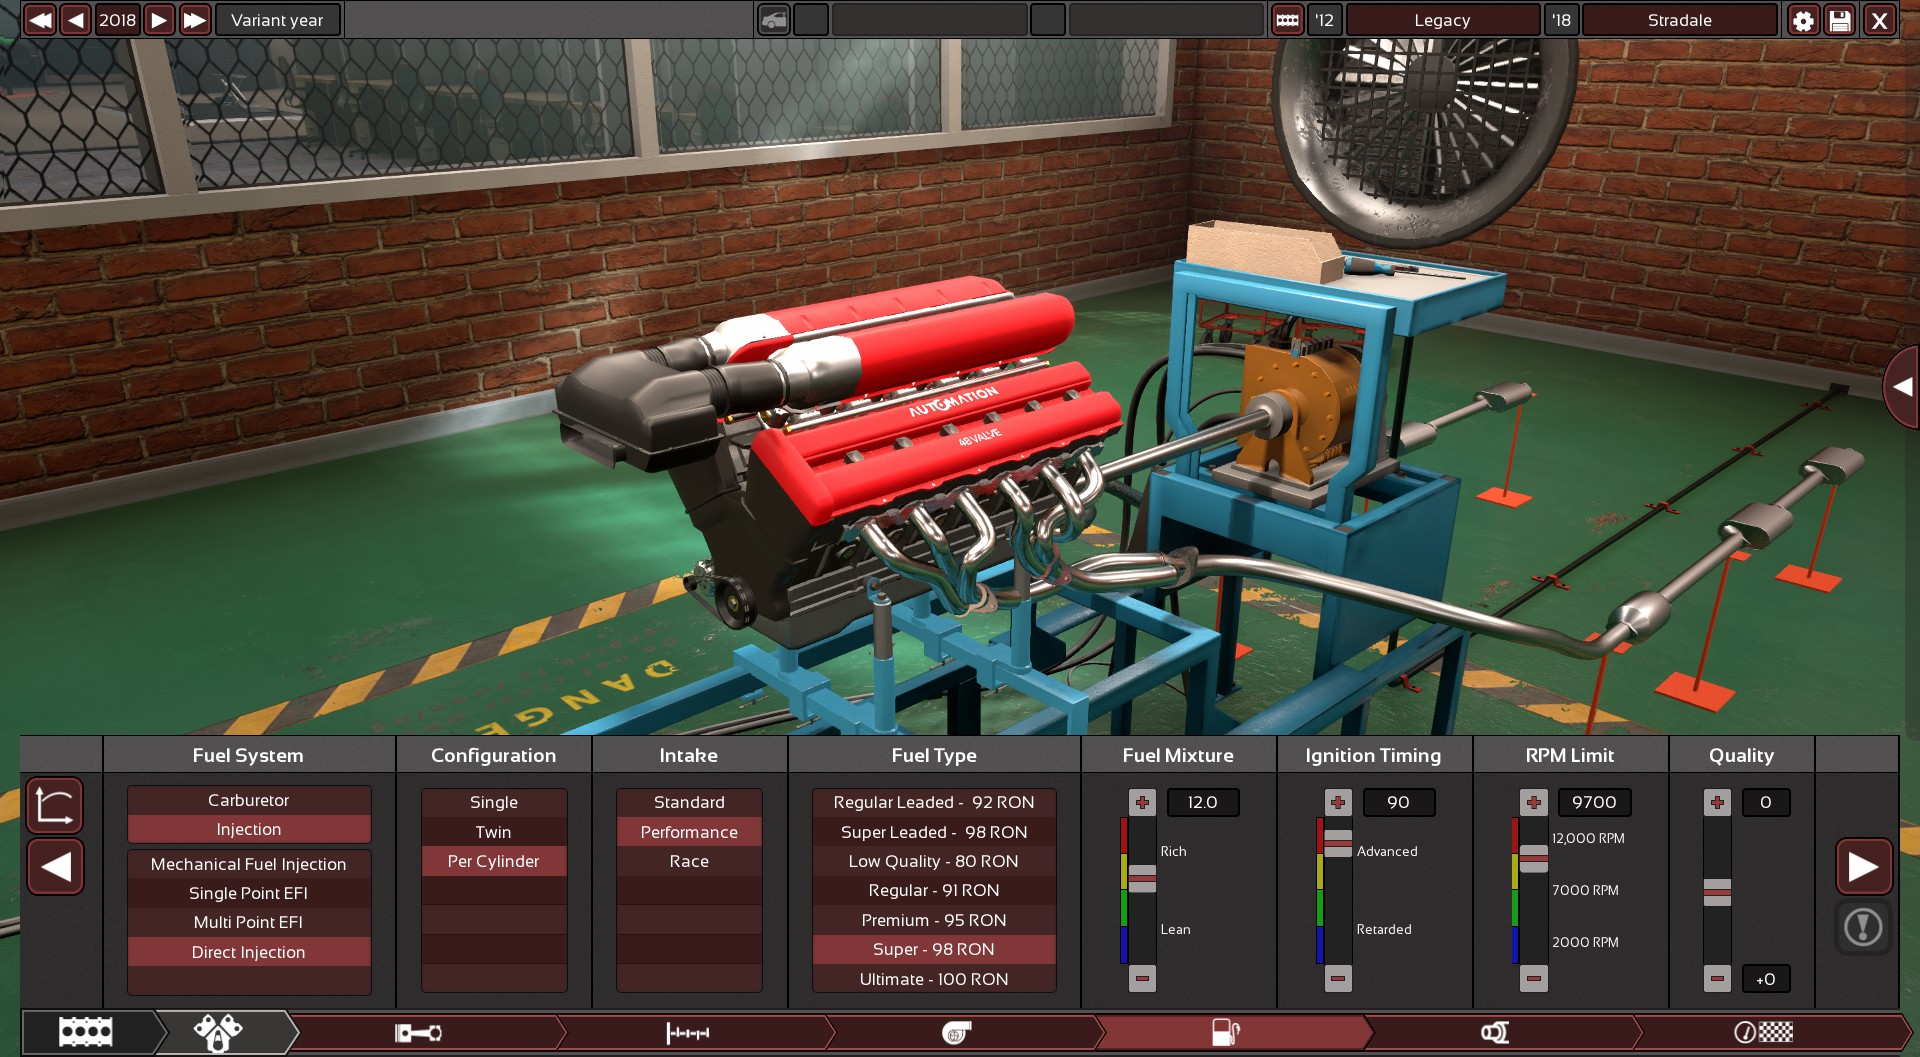Select Carburetor fuel system
The height and width of the screenshot is (1057, 1920).
pyautogui.click(x=248, y=800)
